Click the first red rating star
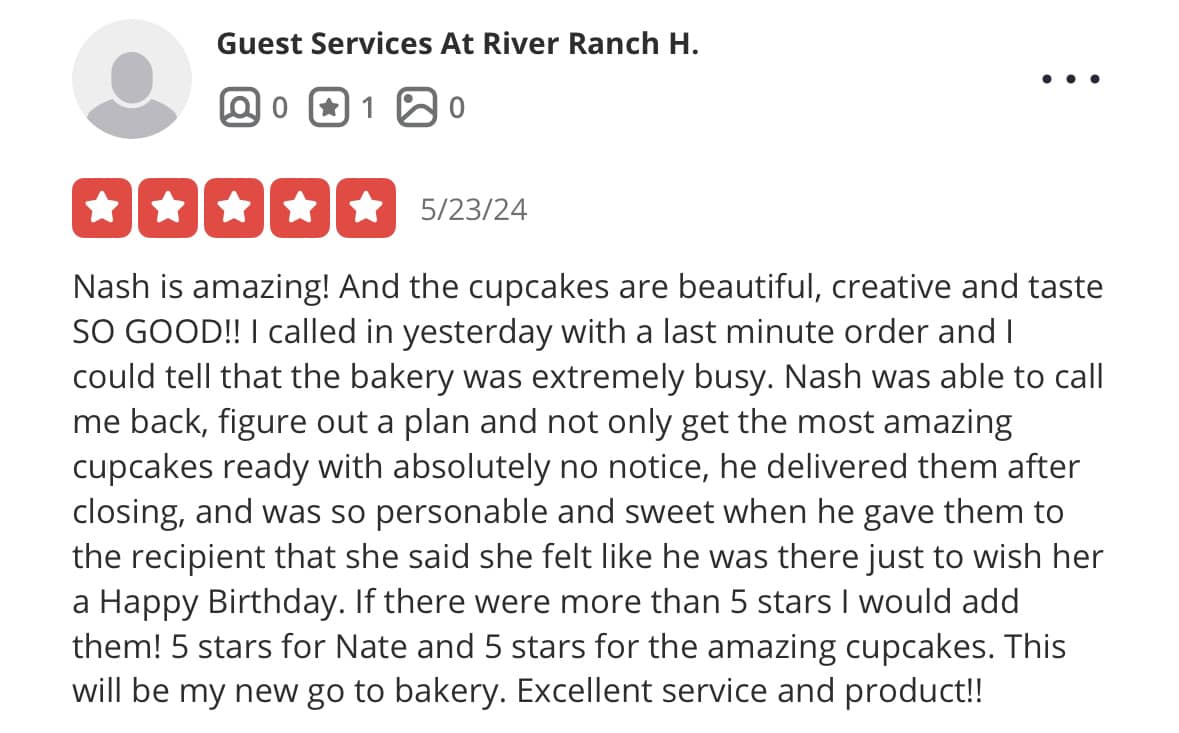The height and width of the screenshot is (733, 1179). (102, 208)
